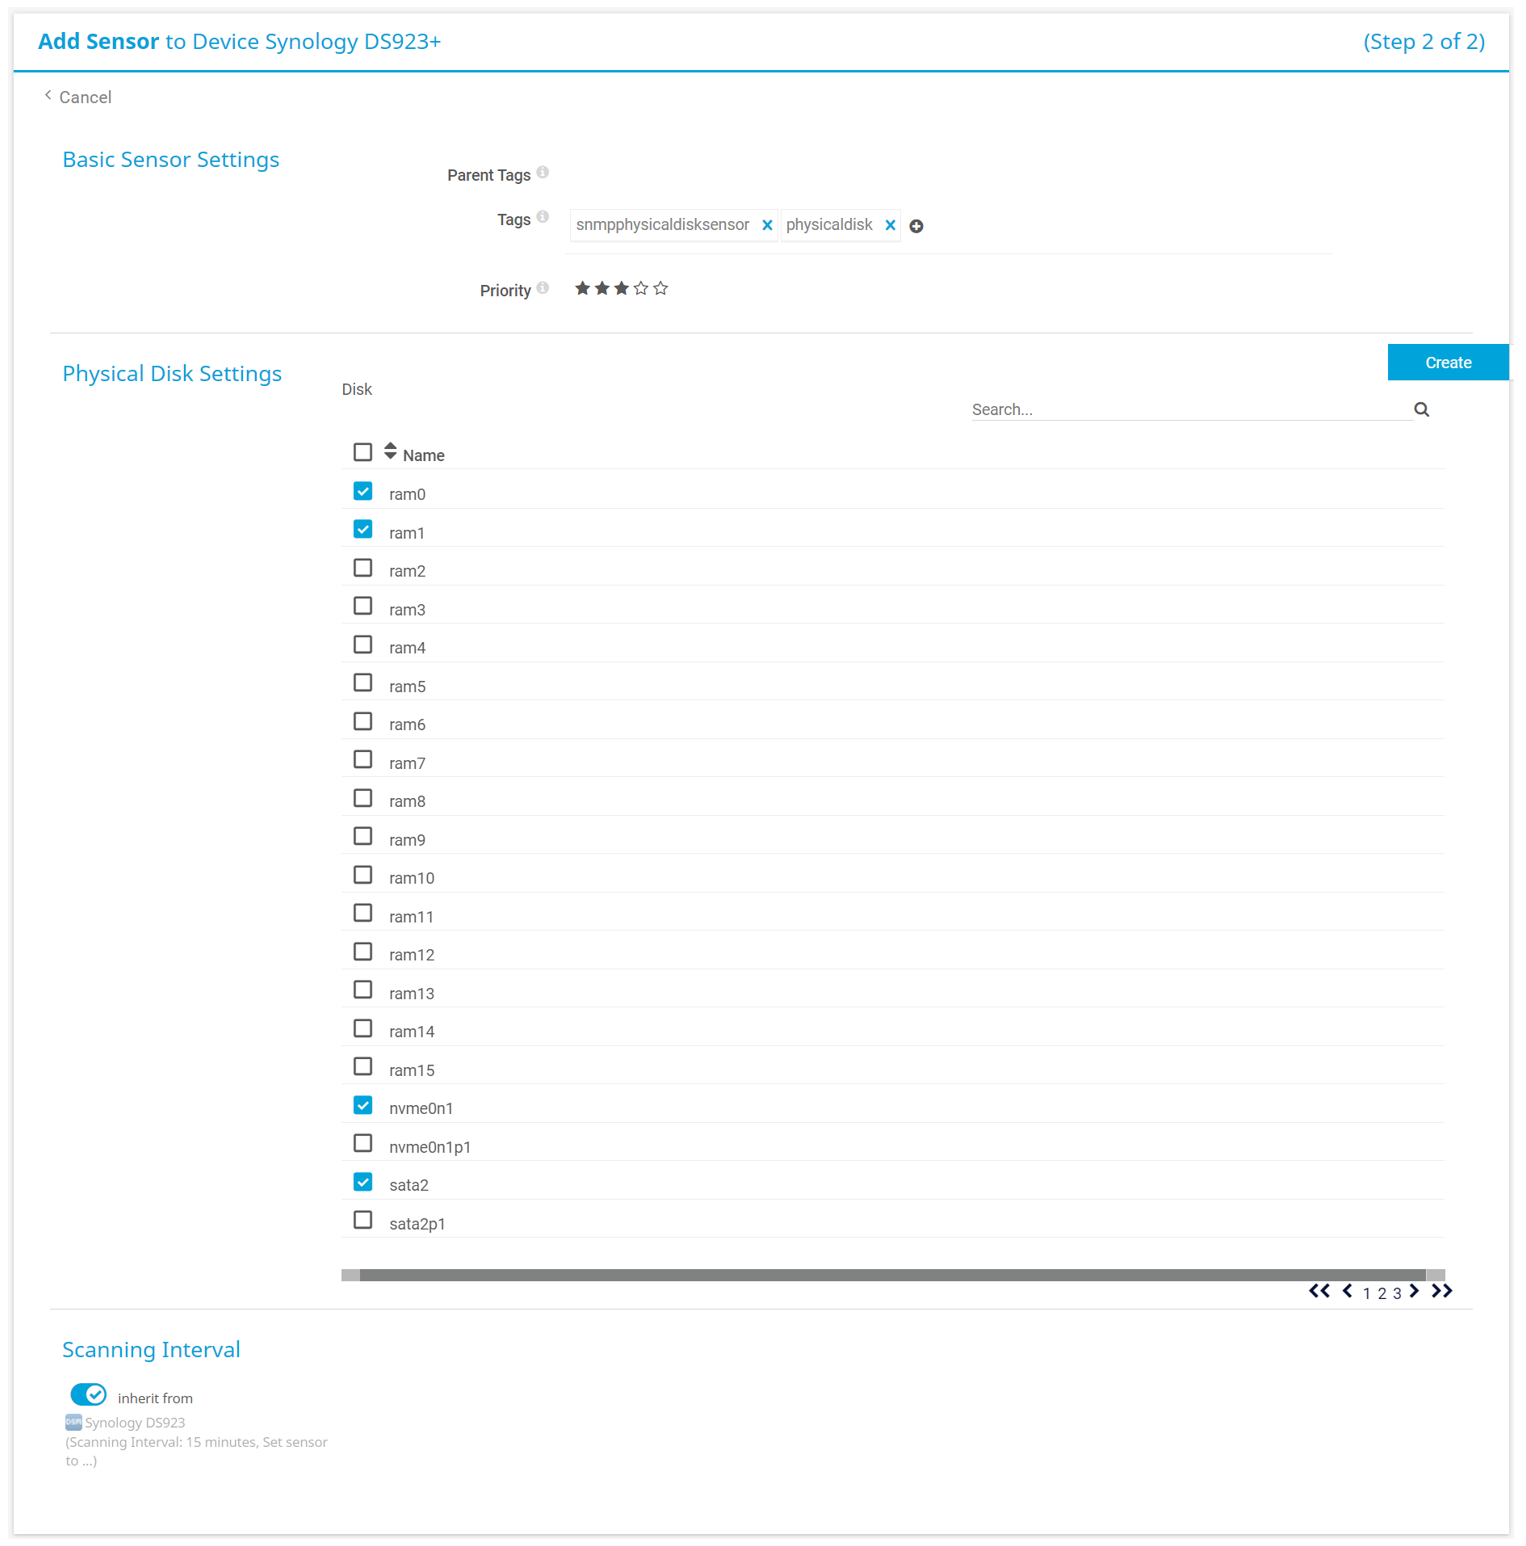Check the nvme0n1p1 disk checkbox
The height and width of the screenshot is (1546, 1526).
[363, 1143]
